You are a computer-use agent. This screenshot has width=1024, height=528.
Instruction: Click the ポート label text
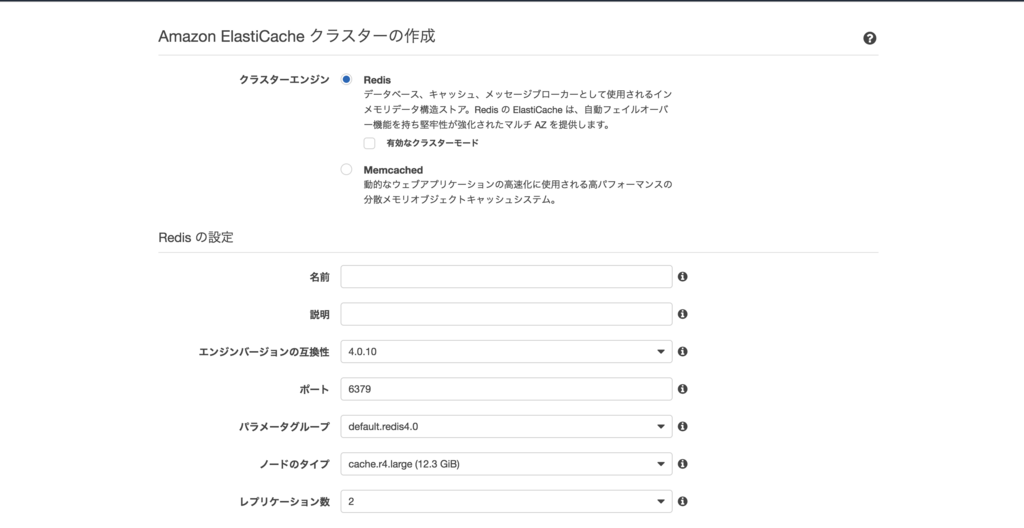pyautogui.click(x=314, y=389)
